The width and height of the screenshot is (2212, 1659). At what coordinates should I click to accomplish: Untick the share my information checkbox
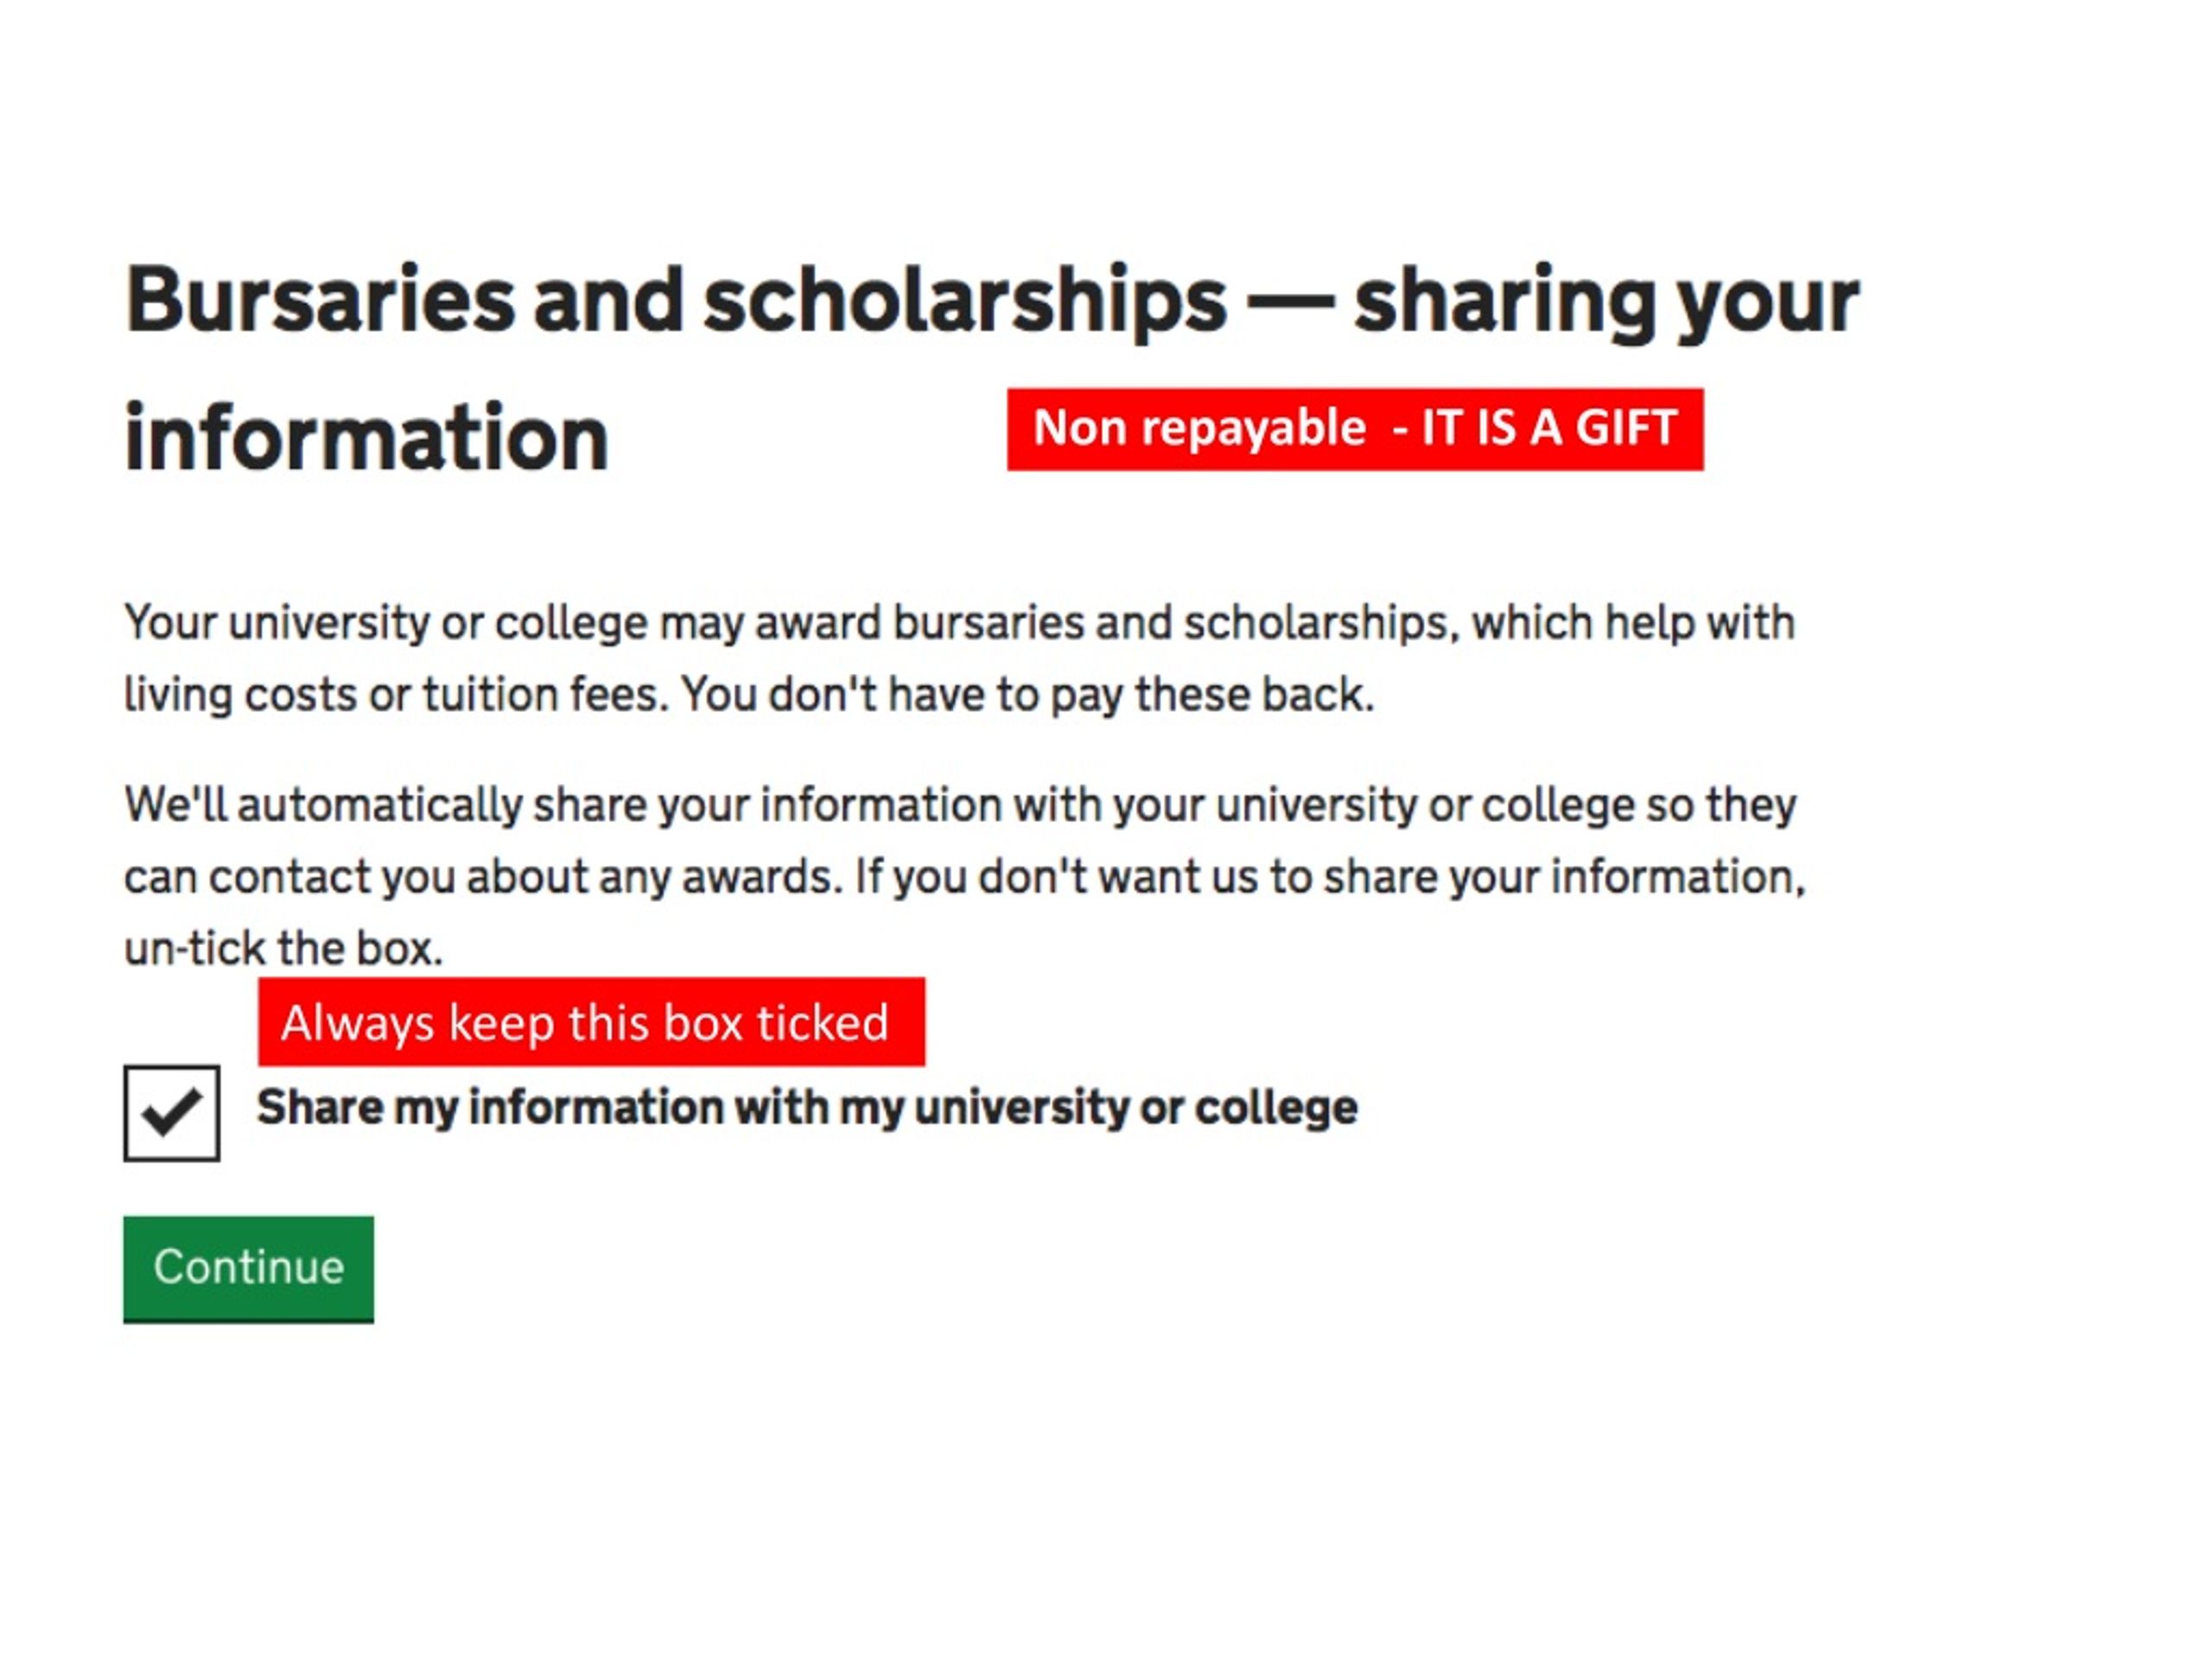(x=172, y=1113)
